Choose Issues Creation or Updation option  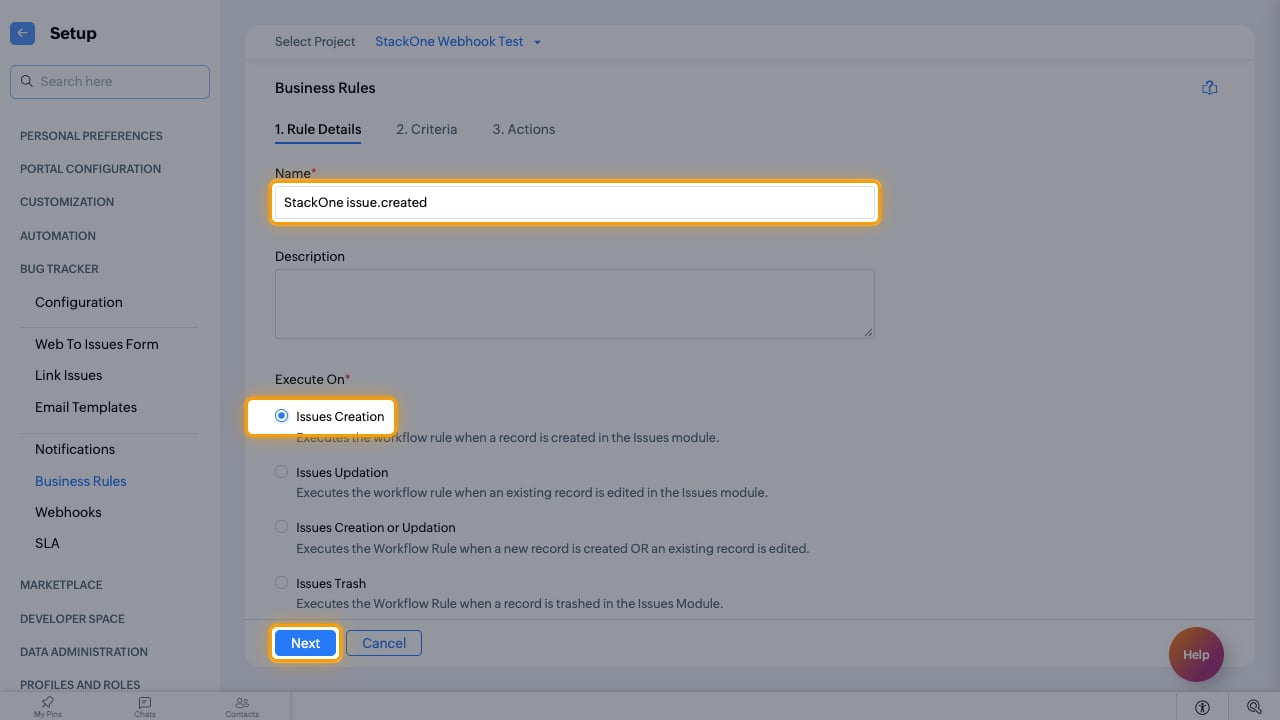pos(282,527)
